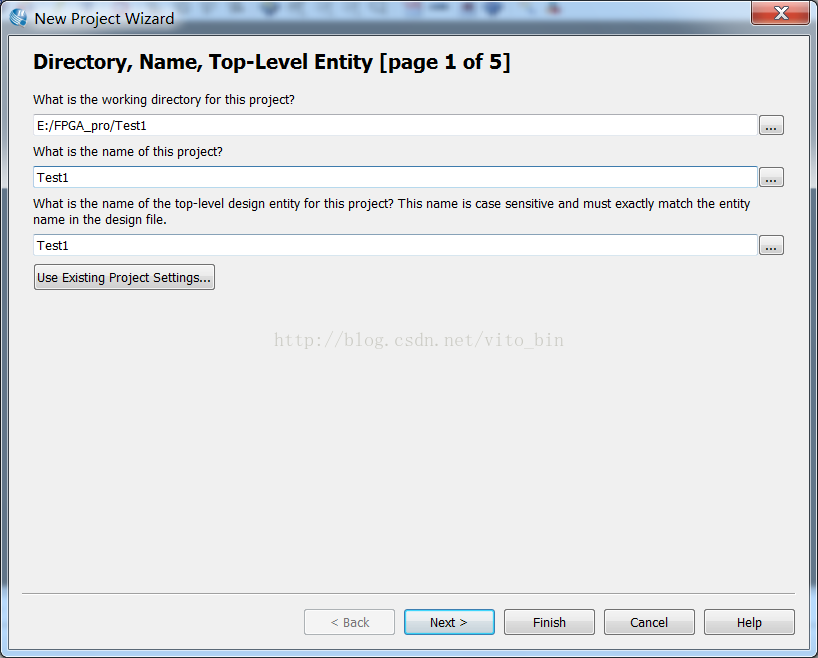The image size is (818, 658).
Task: Open Use Existing Project Settings
Action: (124, 277)
